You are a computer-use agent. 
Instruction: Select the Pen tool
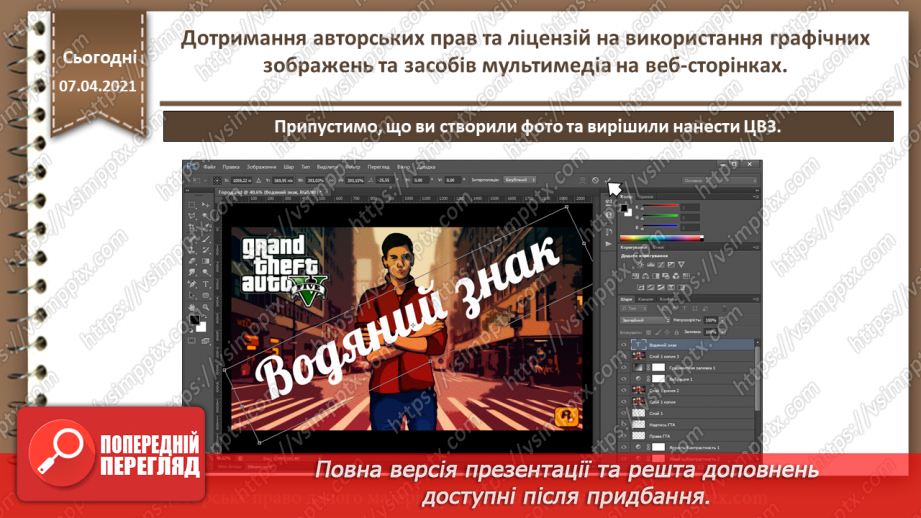coord(191,283)
